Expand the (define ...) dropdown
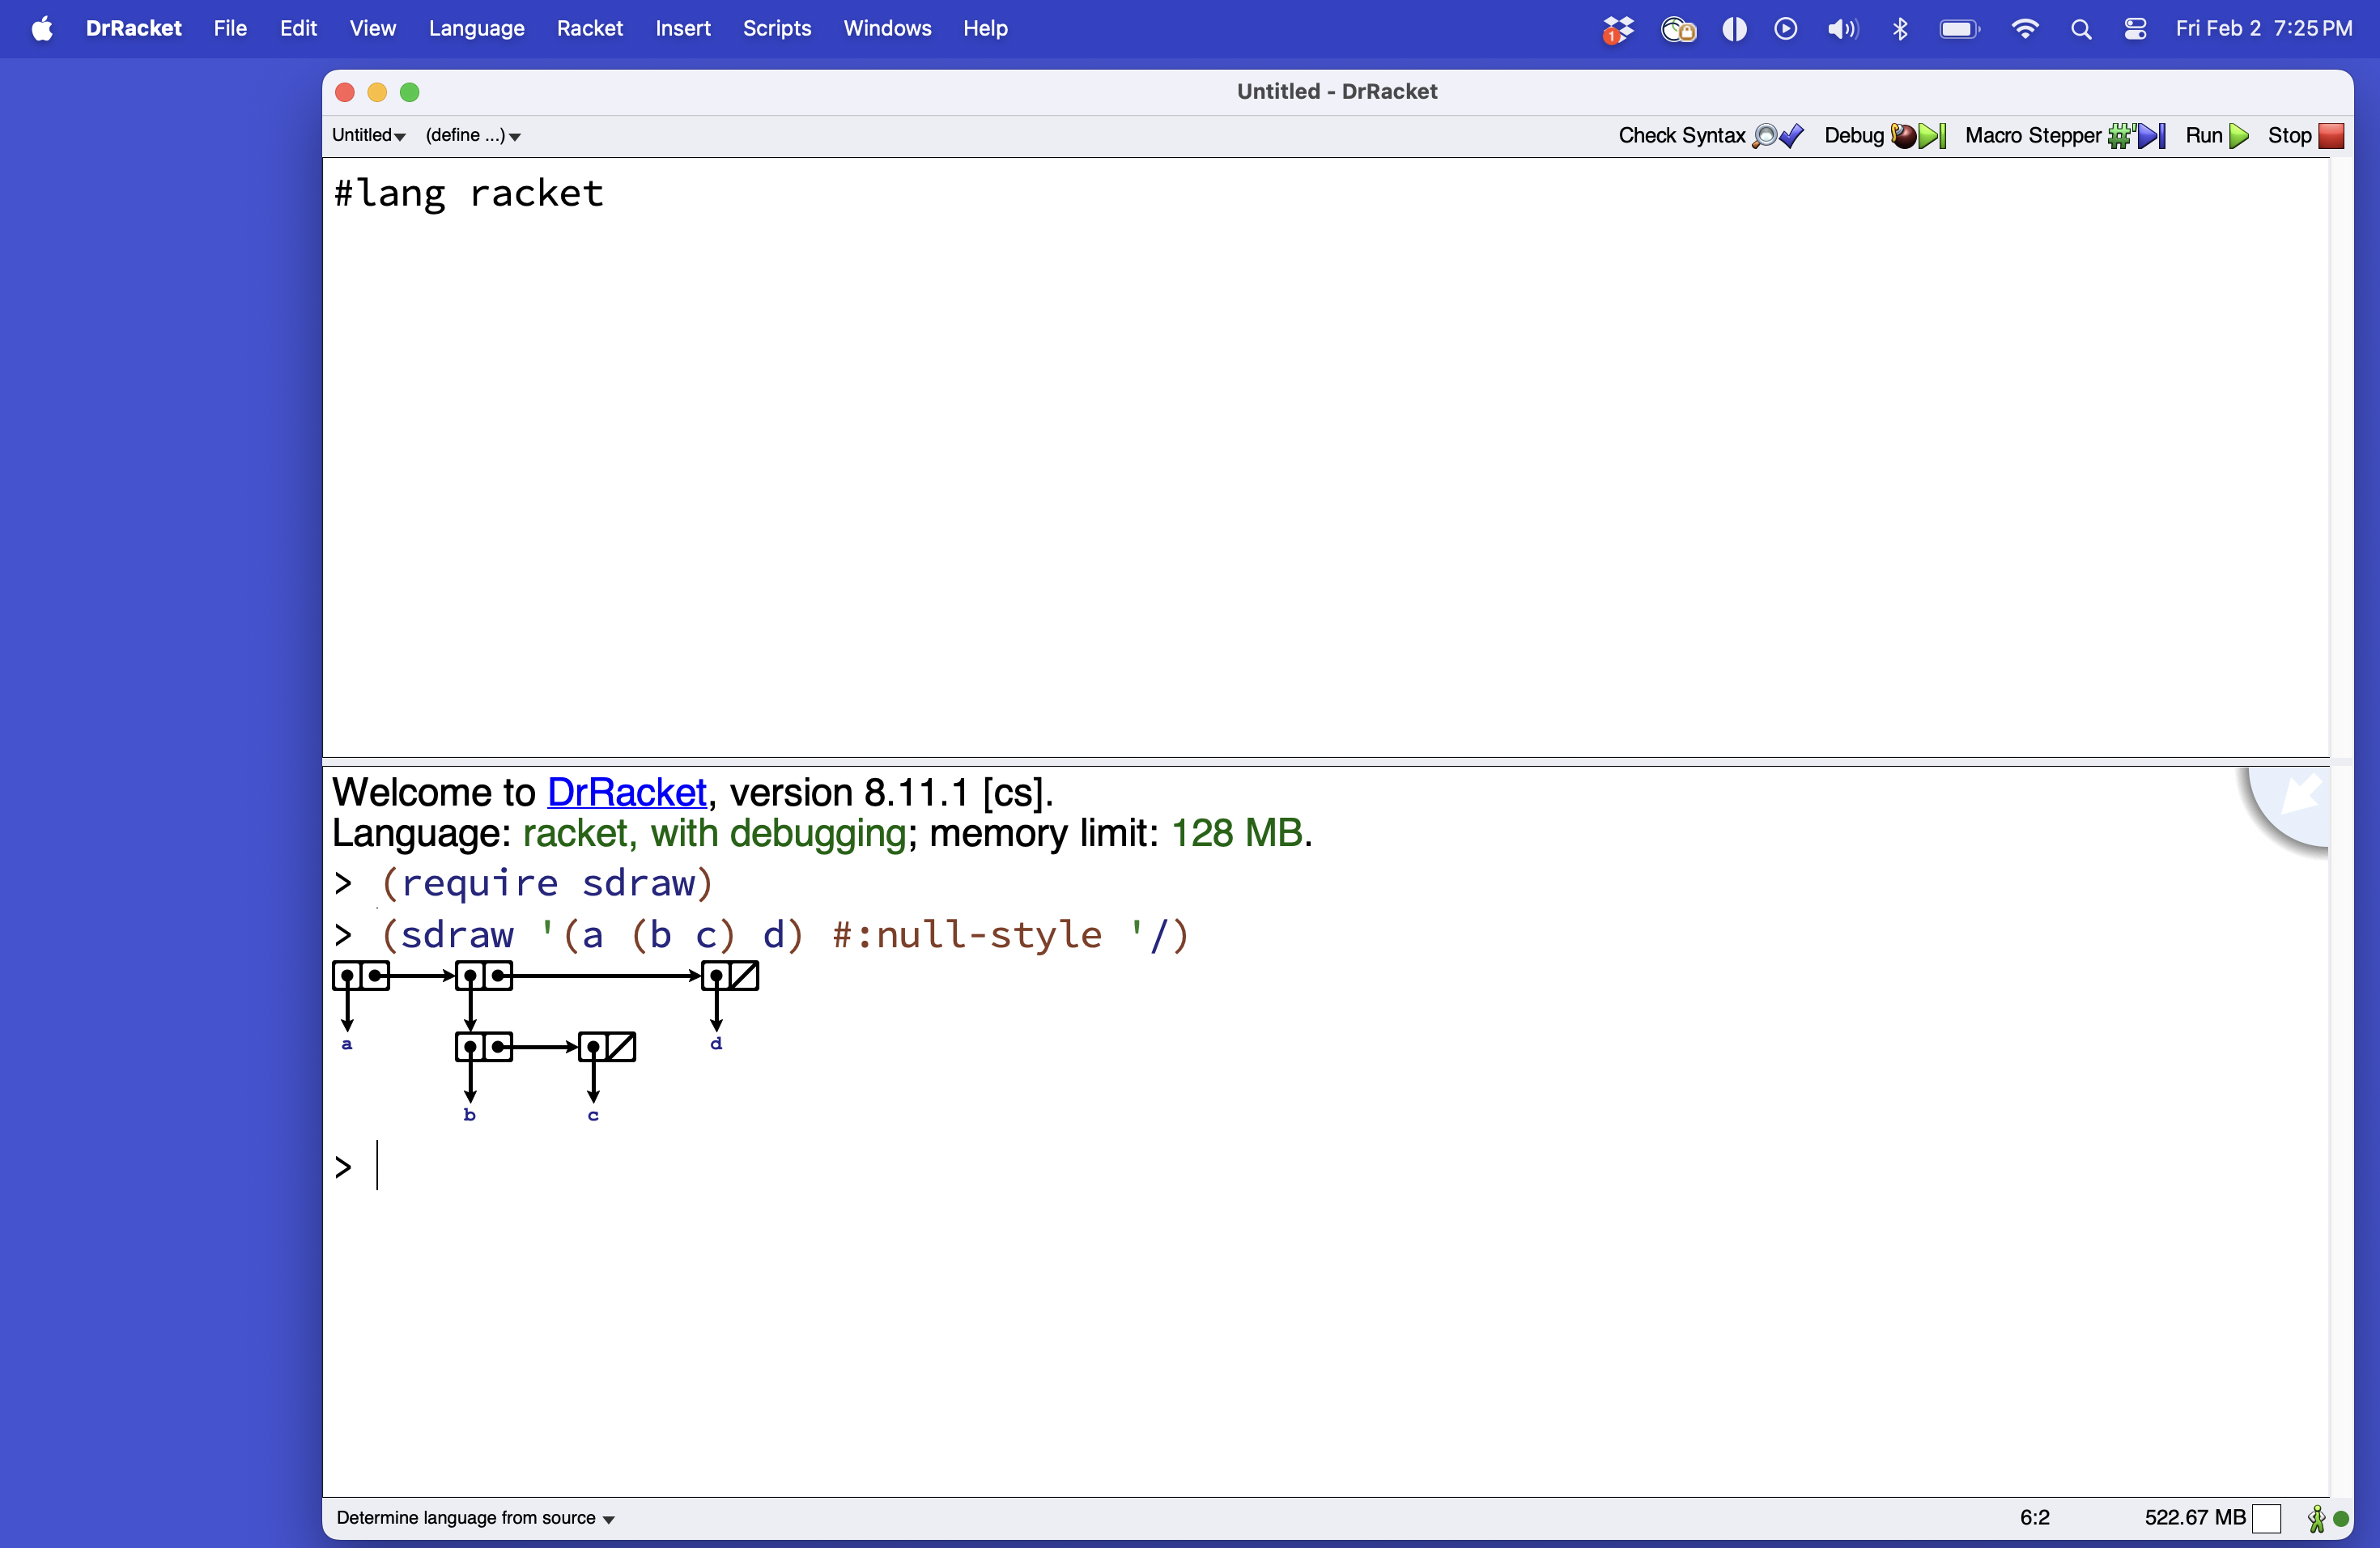This screenshot has width=2380, height=1548. (x=473, y=135)
